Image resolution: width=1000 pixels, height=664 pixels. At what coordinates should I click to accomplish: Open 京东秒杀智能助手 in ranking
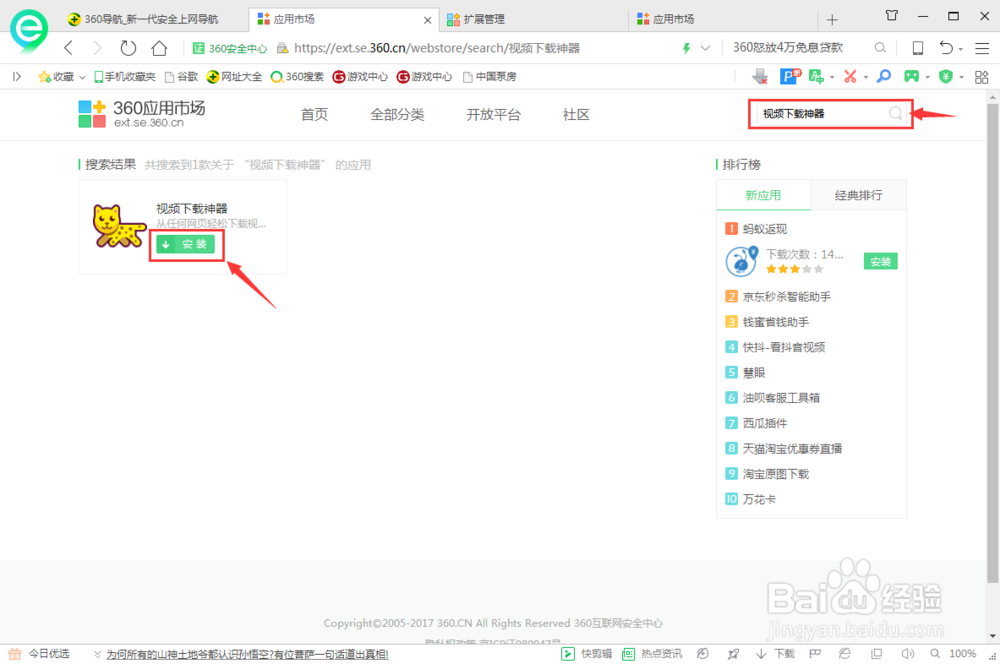(x=787, y=297)
